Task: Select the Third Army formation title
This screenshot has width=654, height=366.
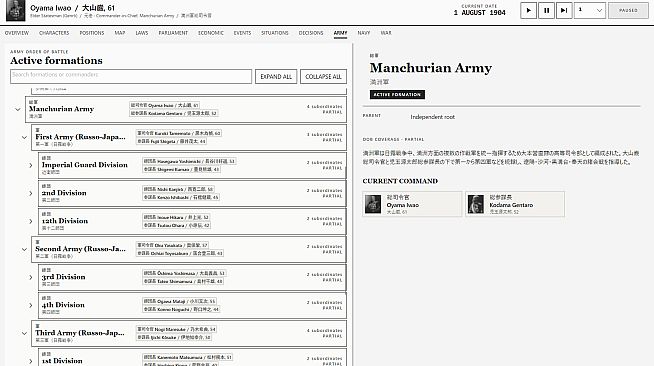Action: [80, 333]
